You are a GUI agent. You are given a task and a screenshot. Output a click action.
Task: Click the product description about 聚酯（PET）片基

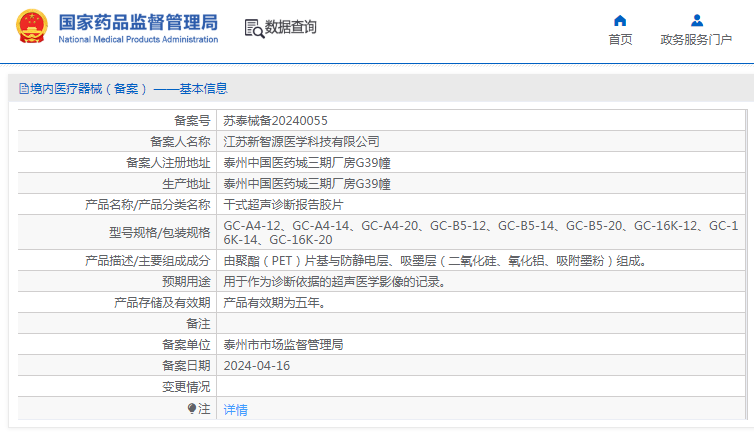point(436,261)
